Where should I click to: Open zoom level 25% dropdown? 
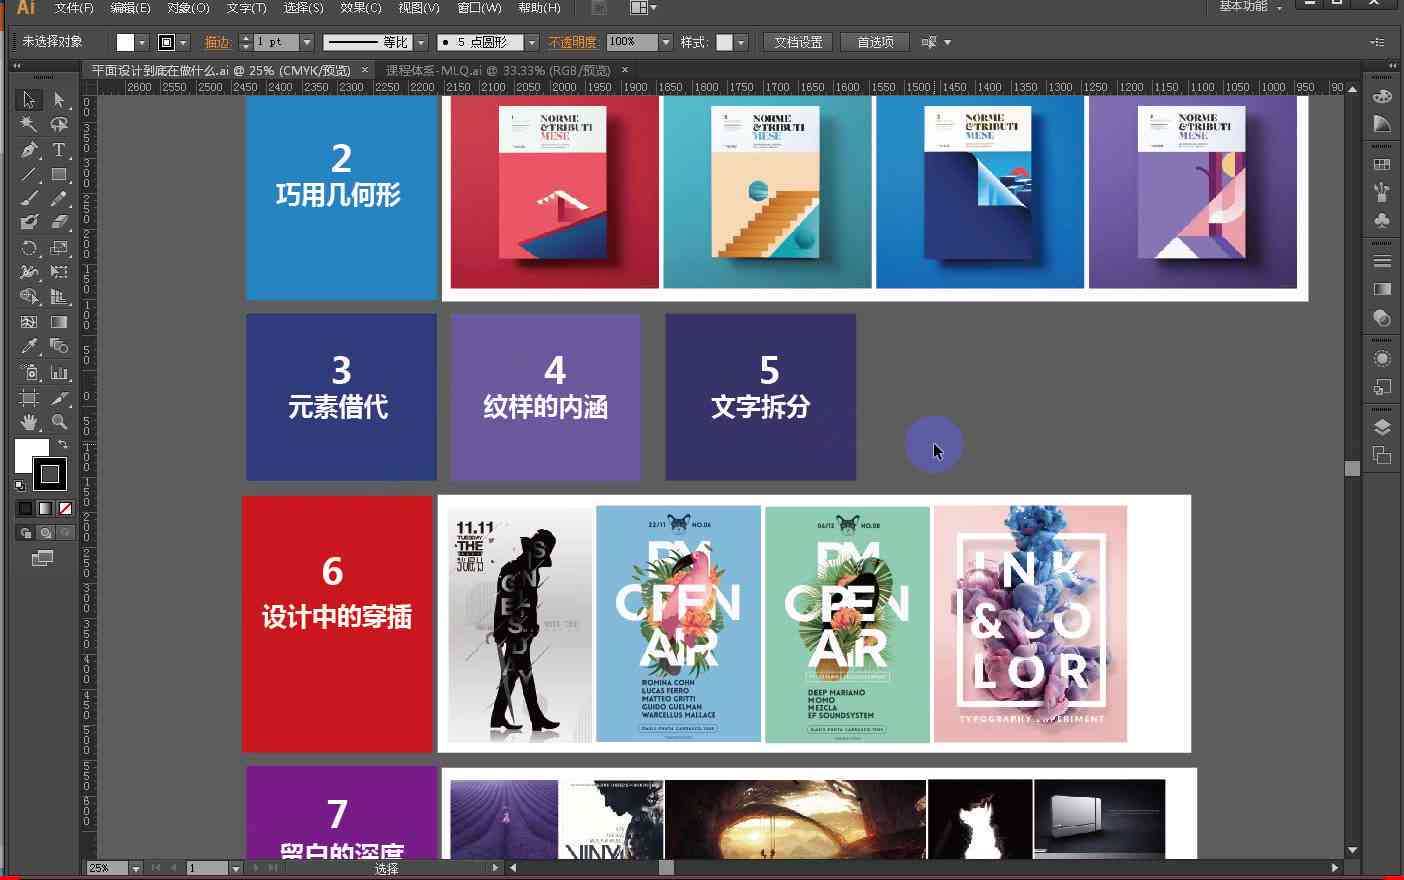(136, 868)
